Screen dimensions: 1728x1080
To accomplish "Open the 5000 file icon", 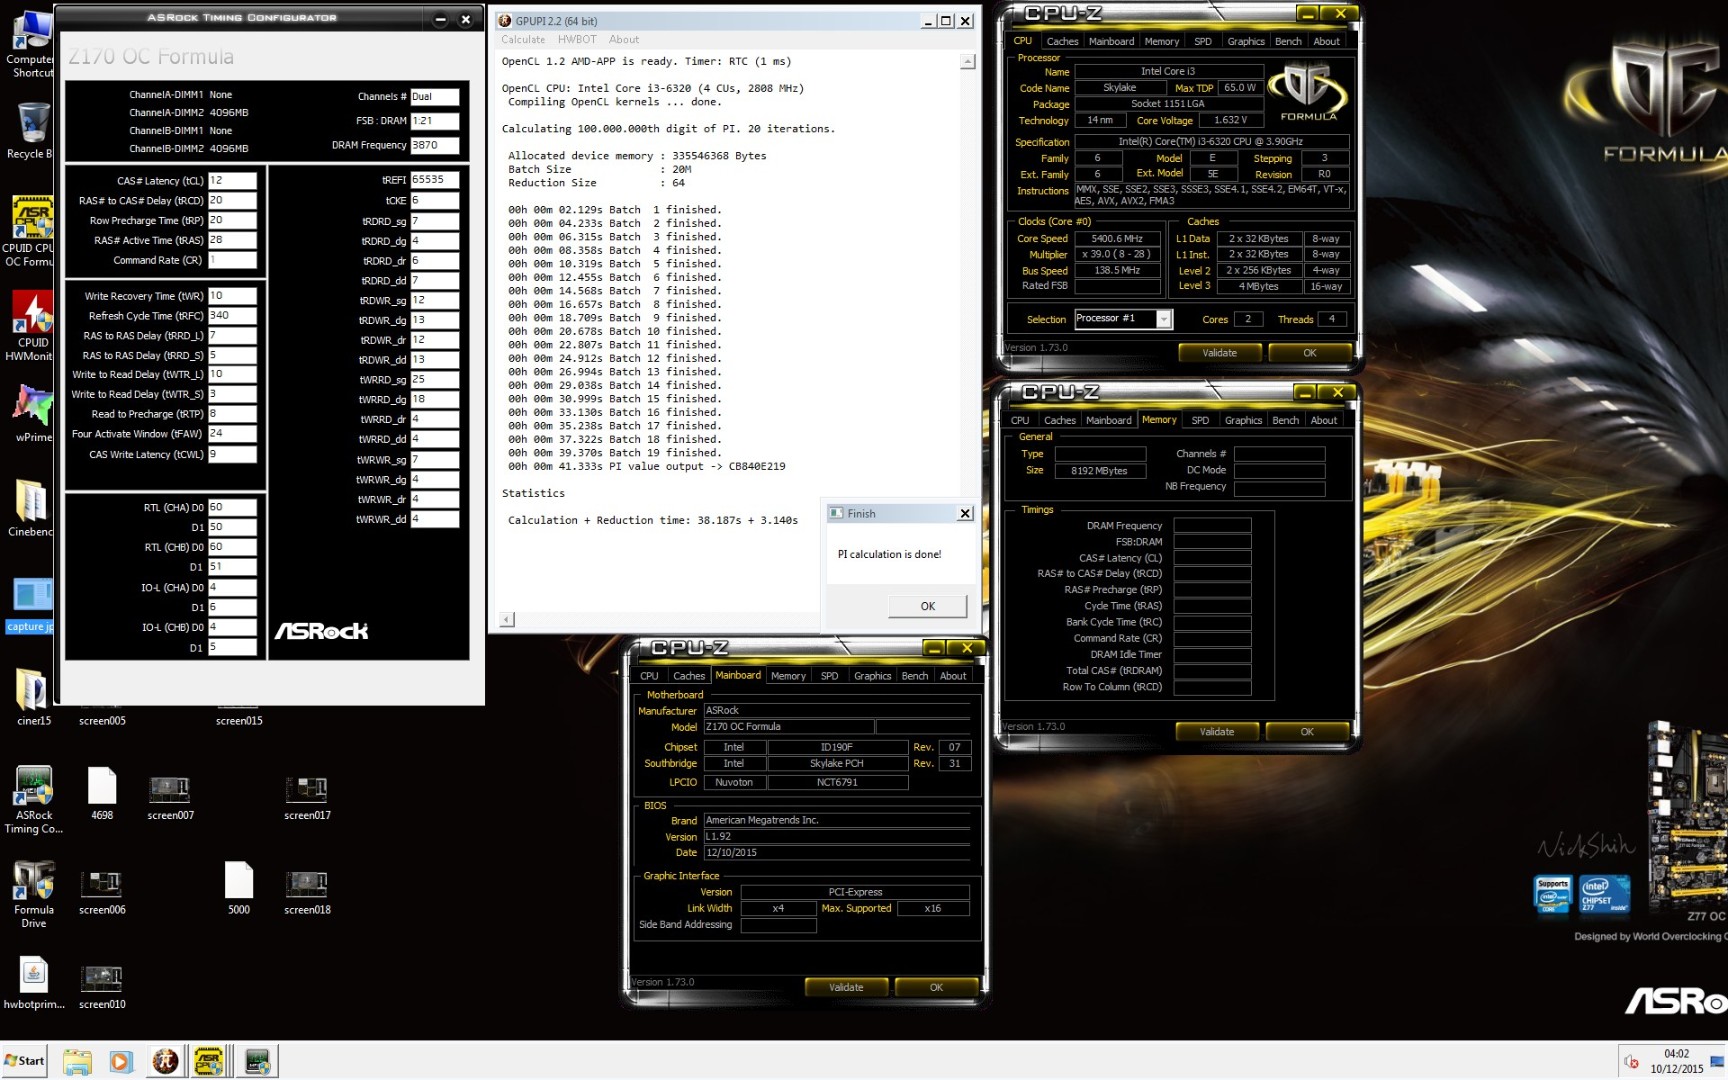I will pyautogui.click(x=239, y=886).
